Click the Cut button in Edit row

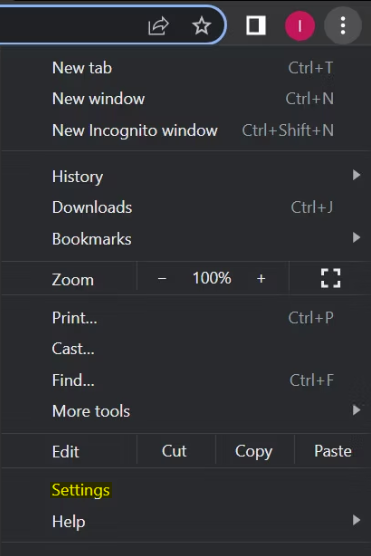pos(174,451)
